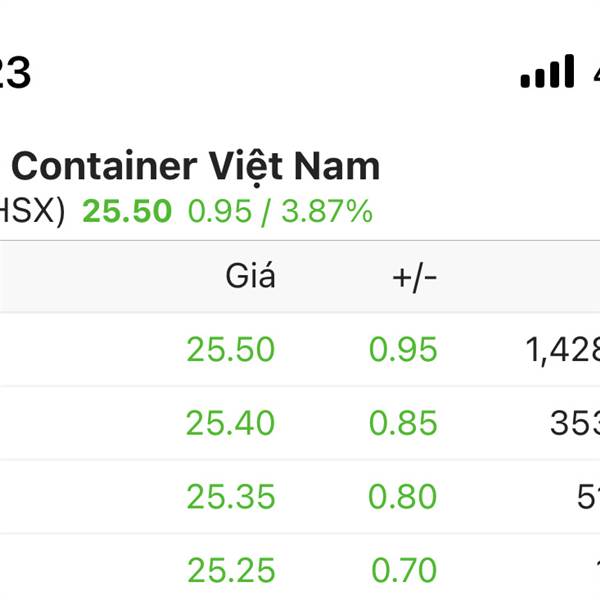Image resolution: width=600 pixels, height=600 pixels.
Task: Select the row with price 25.35
Action: point(300,497)
